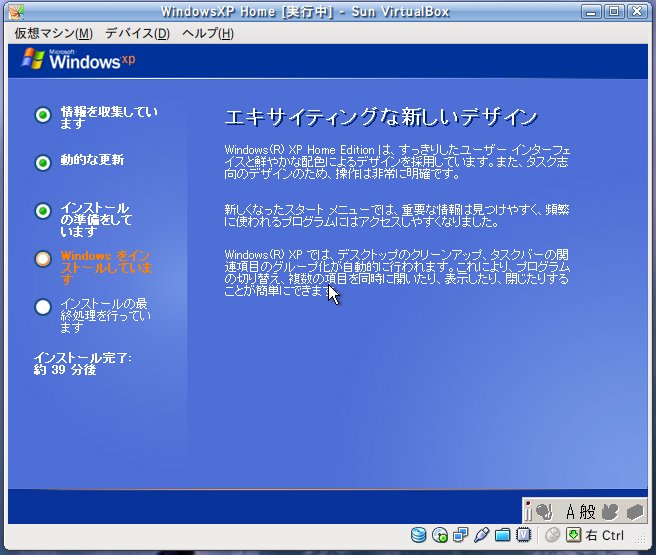Click the virtualization (V chip) status icon
This screenshot has height=555, width=656.
(x=523, y=535)
